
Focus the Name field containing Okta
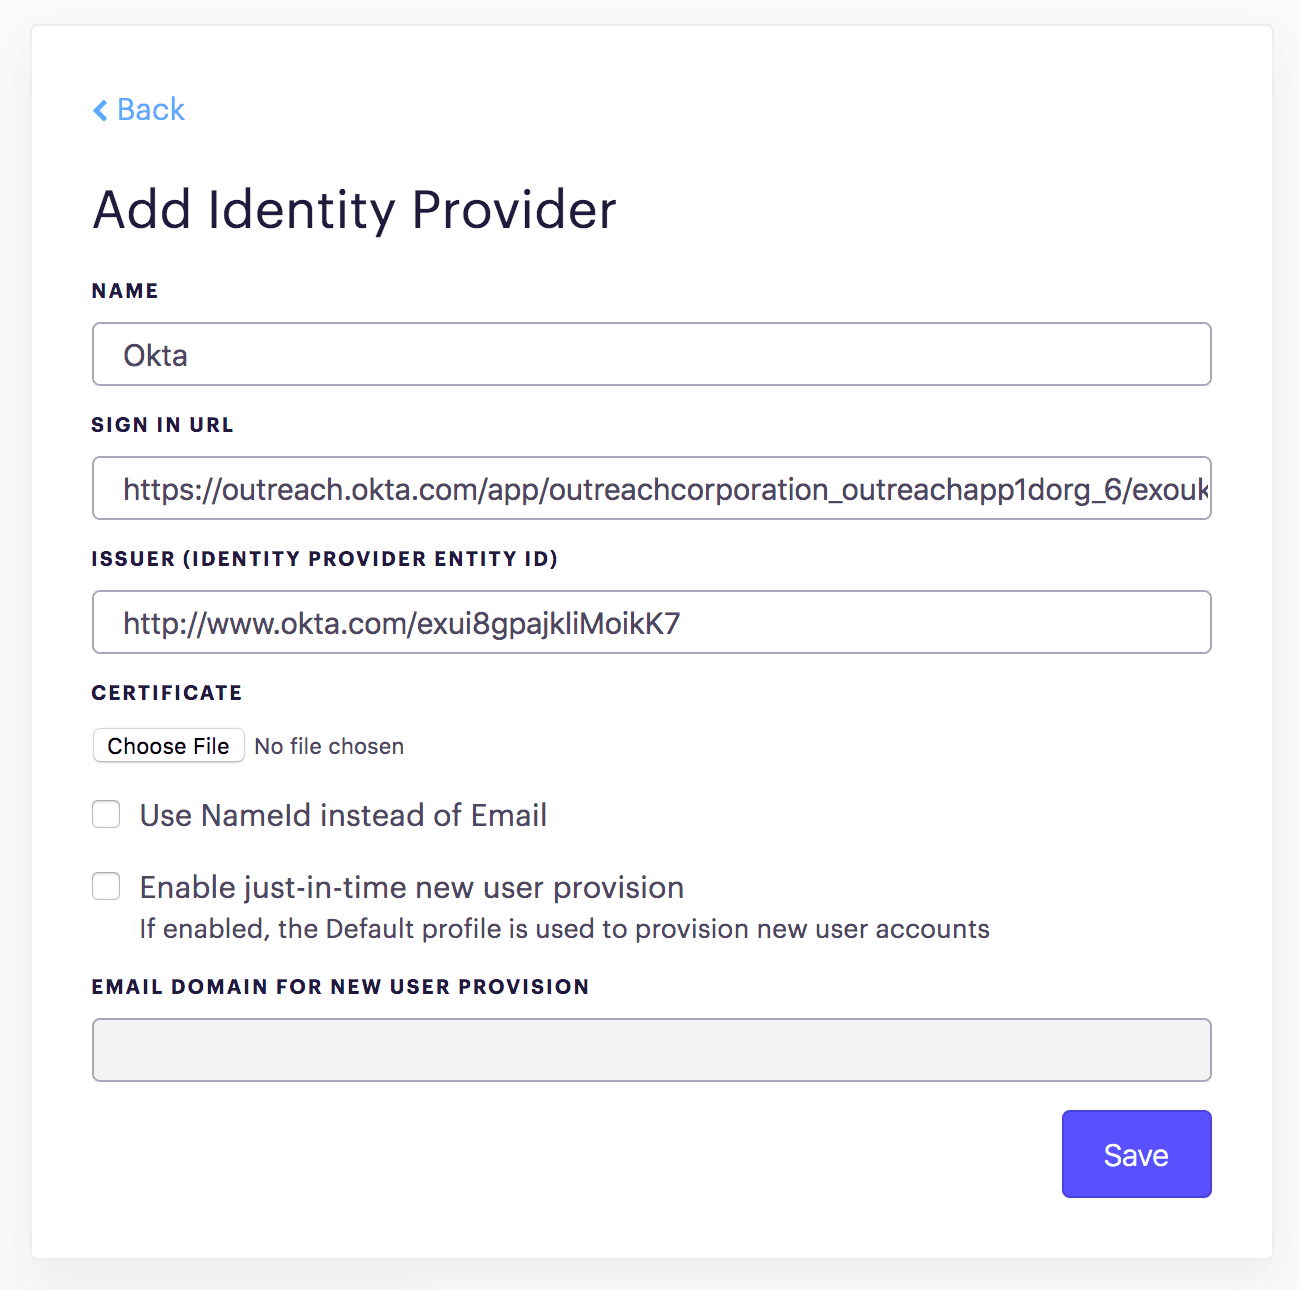(651, 354)
